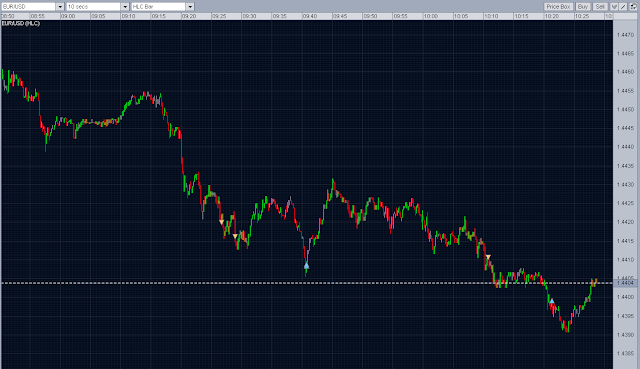Click the Sell button
This screenshot has width=640, height=369.
pyautogui.click(x=600, y=7)
